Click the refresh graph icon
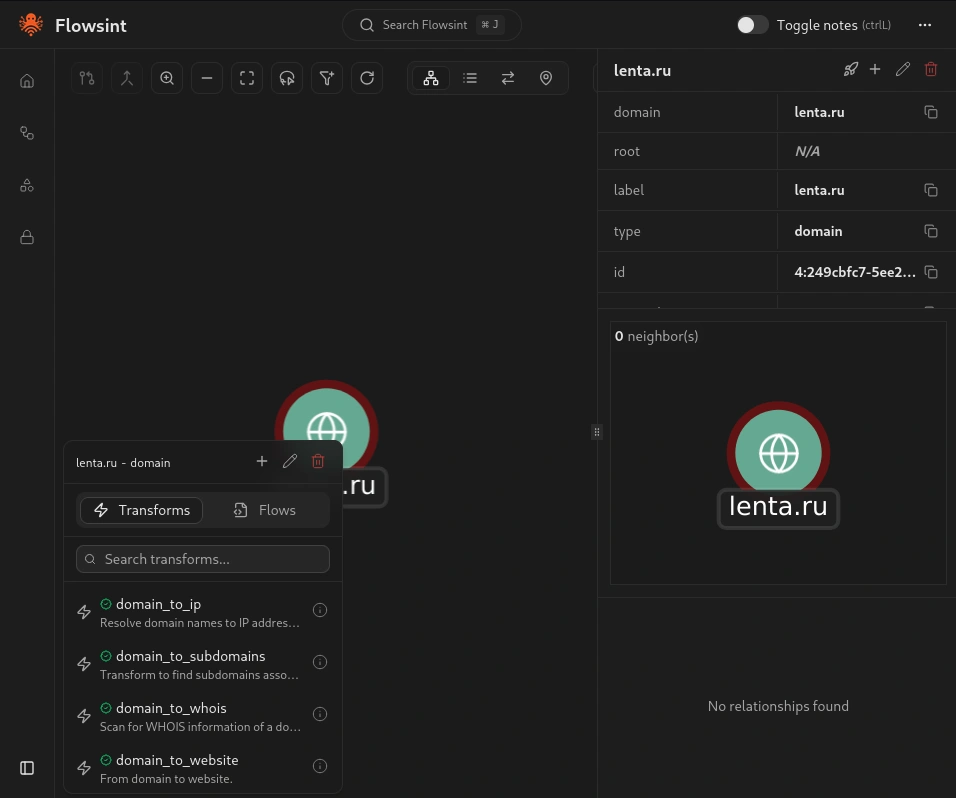Image resolution: width=956 pixels, height=798 pixels. [x=367, y=78]
